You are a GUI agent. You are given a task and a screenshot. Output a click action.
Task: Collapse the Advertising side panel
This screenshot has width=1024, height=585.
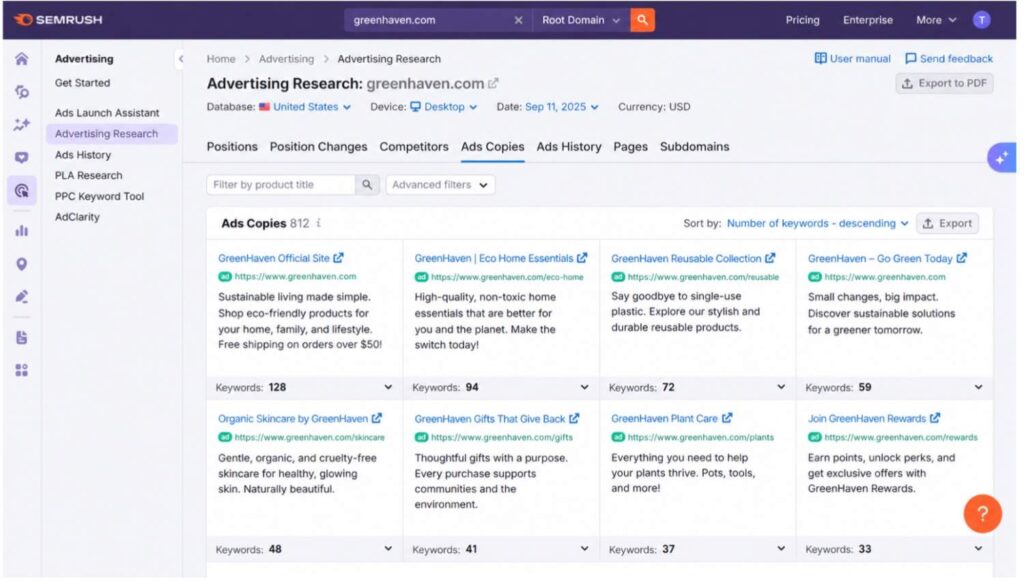tap(180, 59)
